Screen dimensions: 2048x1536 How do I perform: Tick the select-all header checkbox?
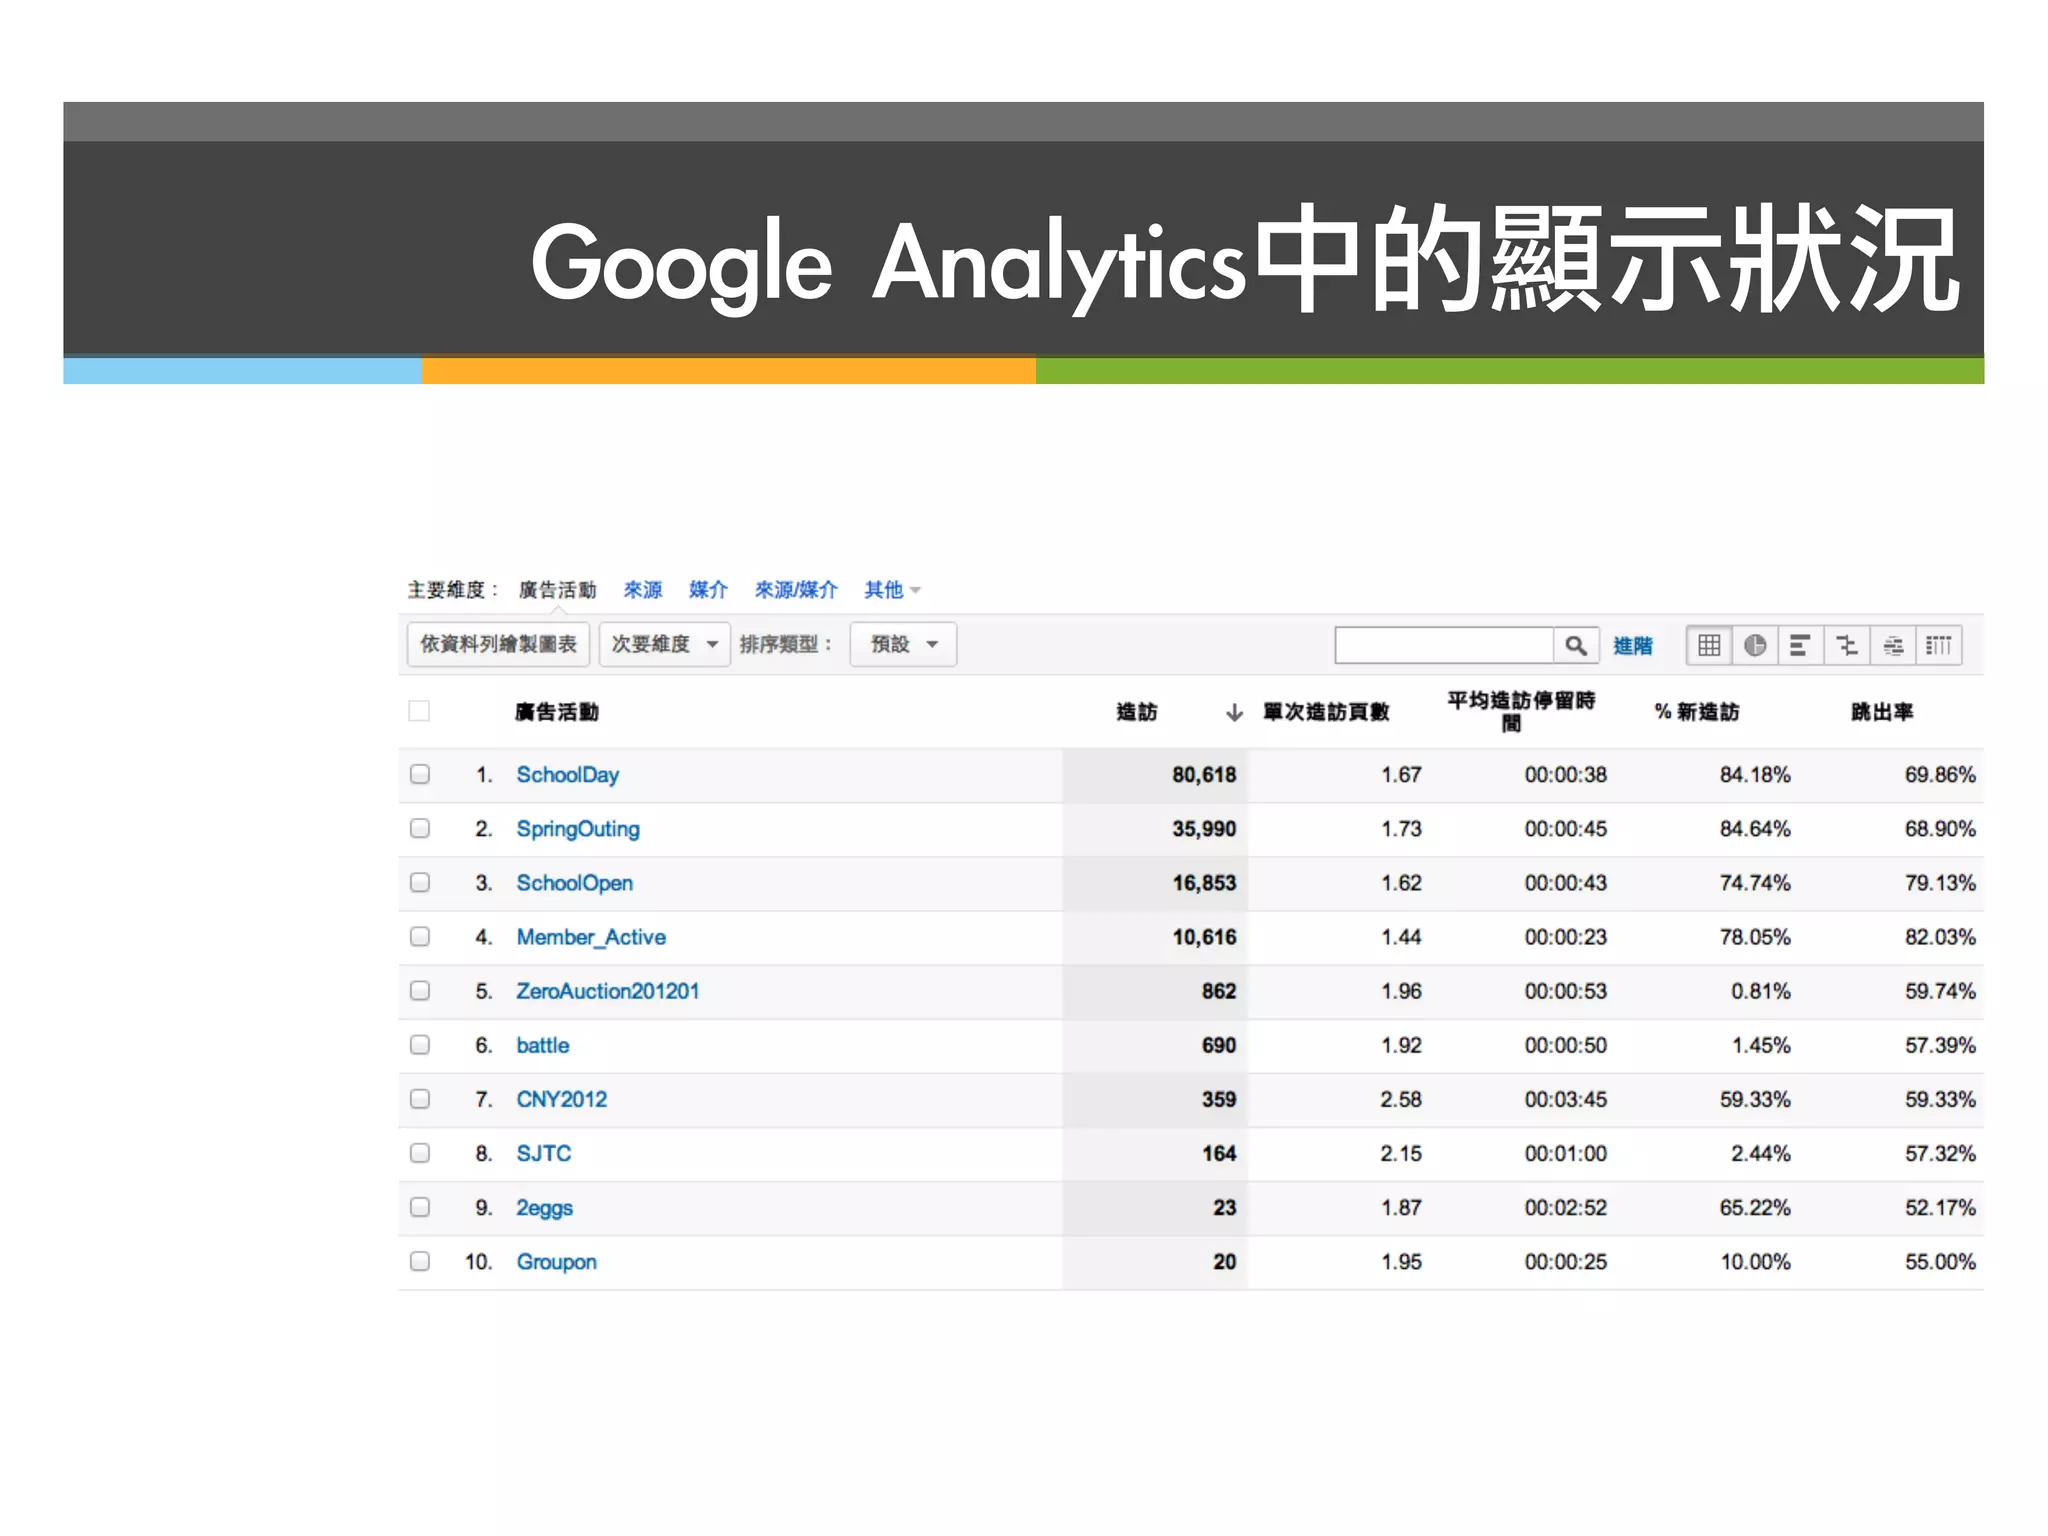419,711
